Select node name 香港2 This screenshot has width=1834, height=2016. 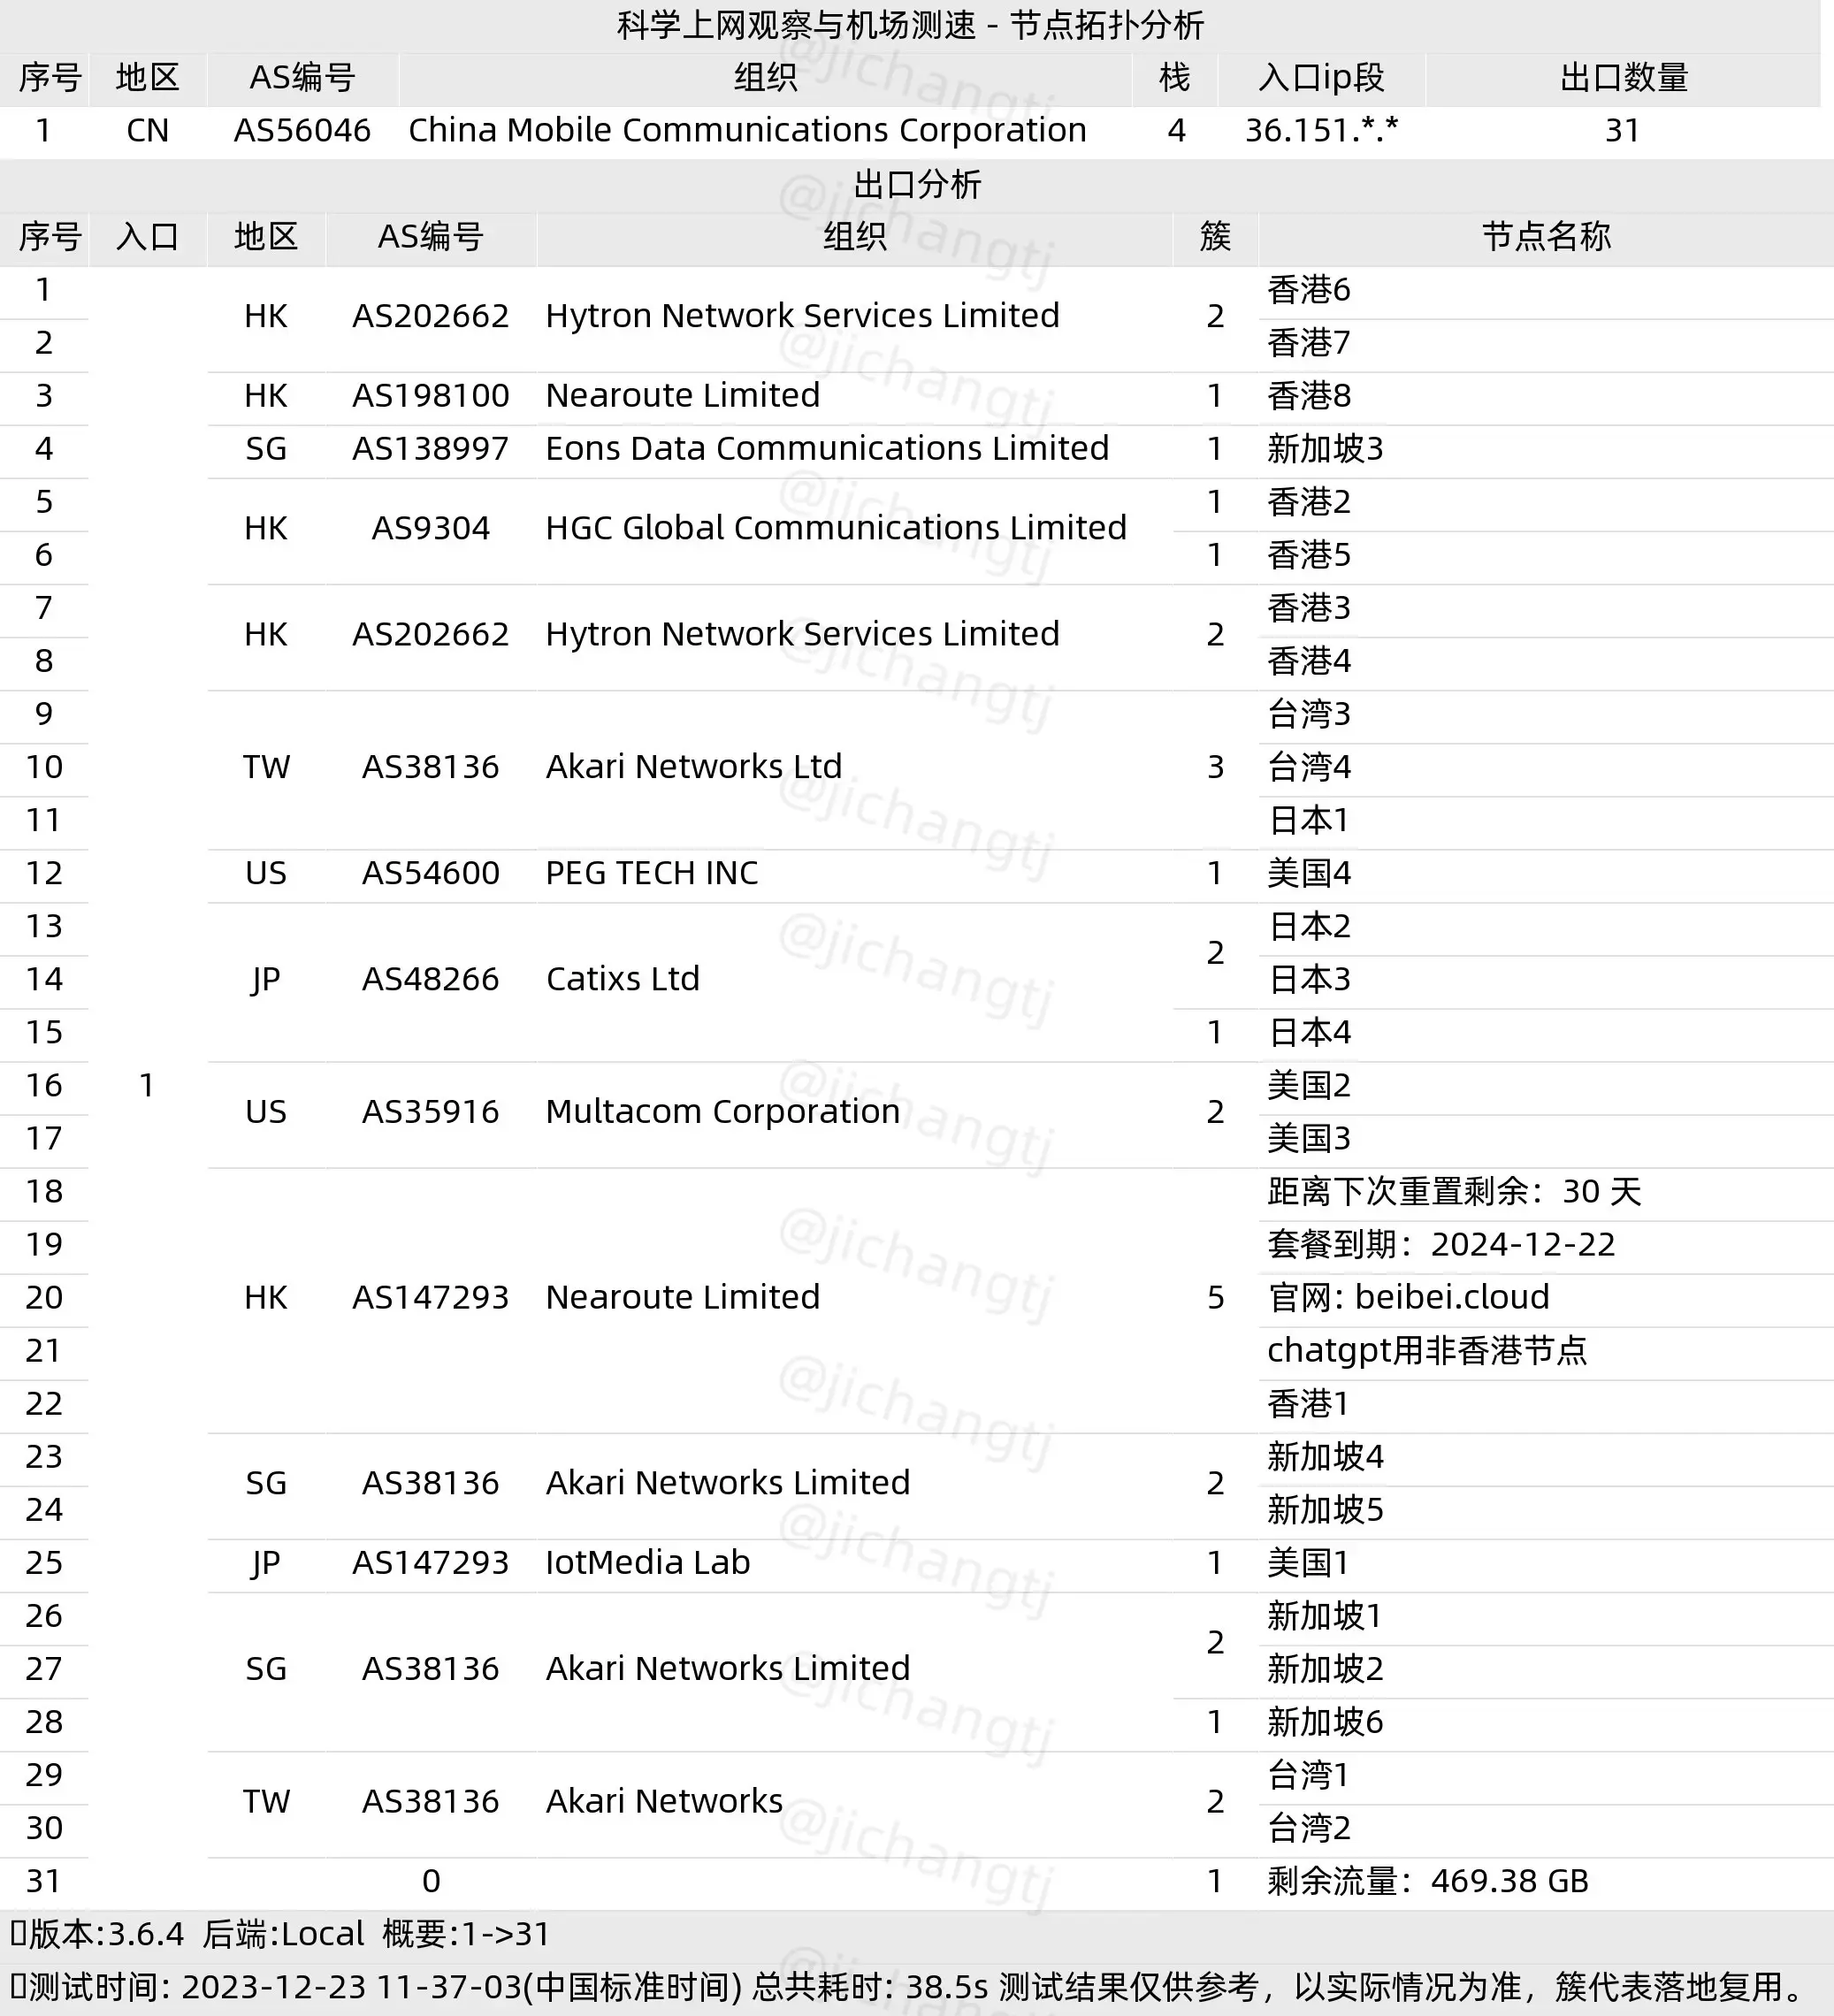pos(1309,502)
